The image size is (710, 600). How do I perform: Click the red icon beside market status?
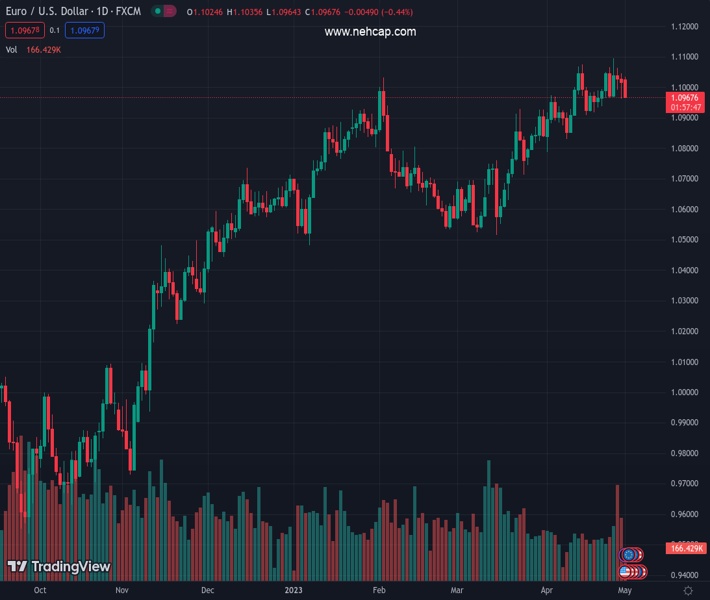170,11
